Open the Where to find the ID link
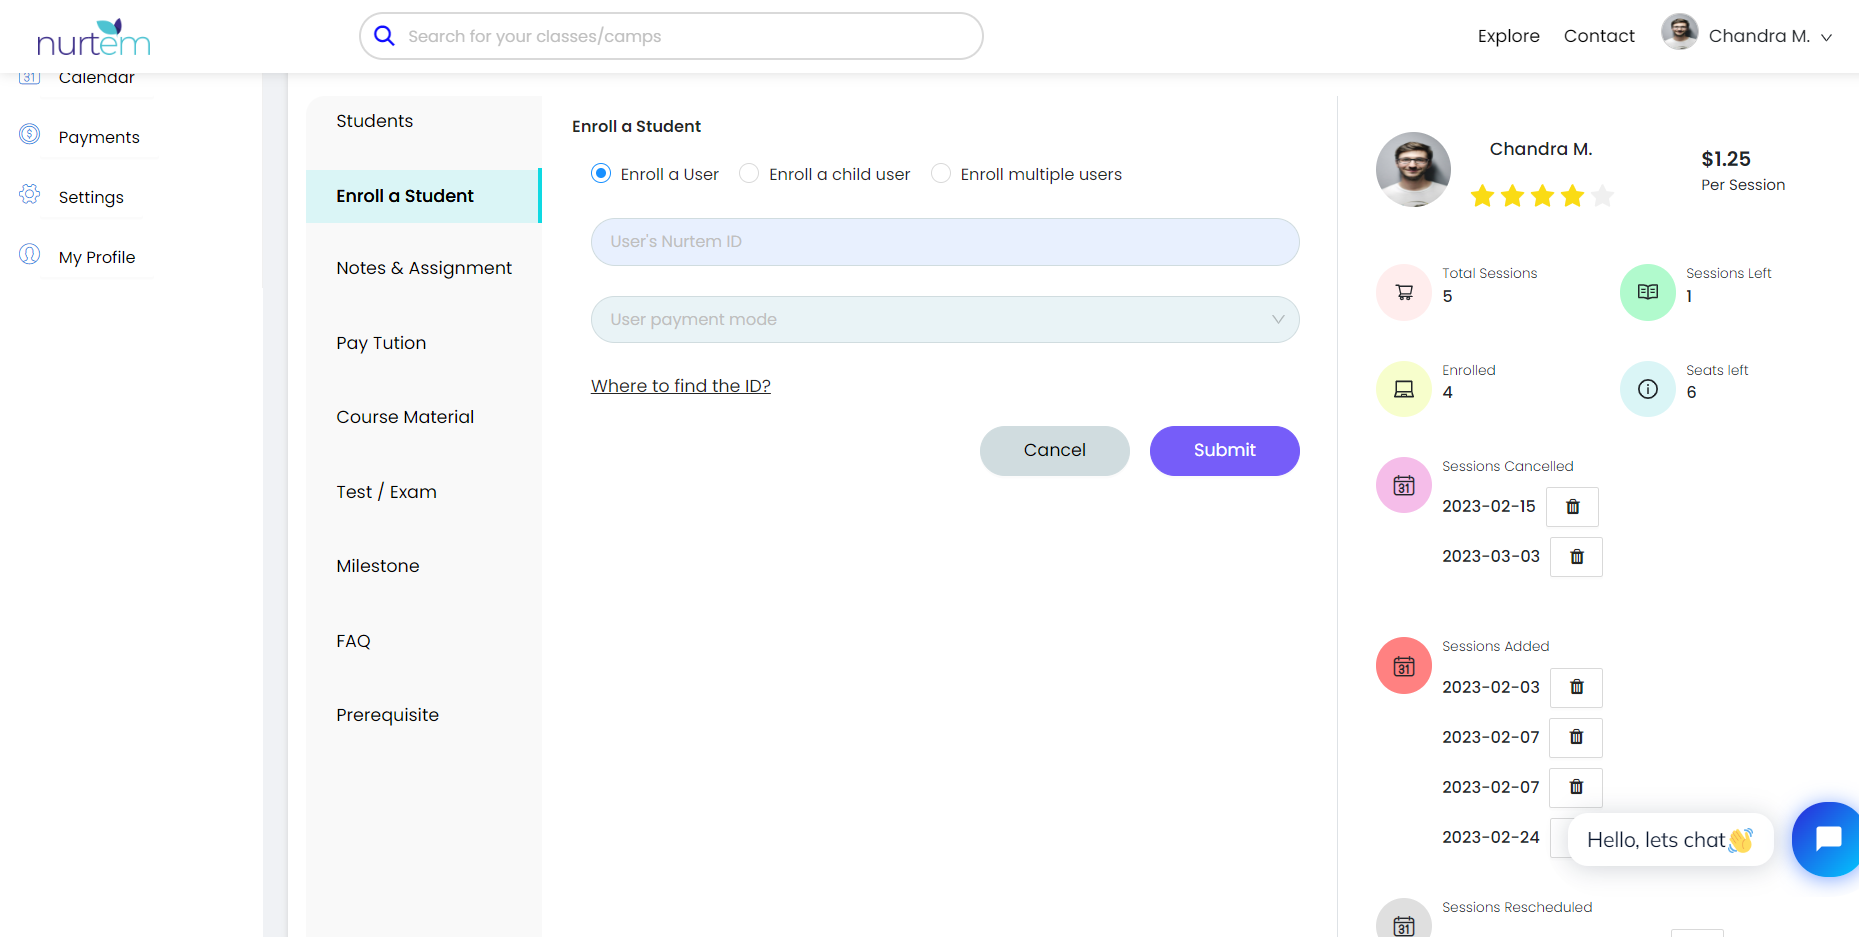Viewport: 1859px width, 937px height. point(680,386)
